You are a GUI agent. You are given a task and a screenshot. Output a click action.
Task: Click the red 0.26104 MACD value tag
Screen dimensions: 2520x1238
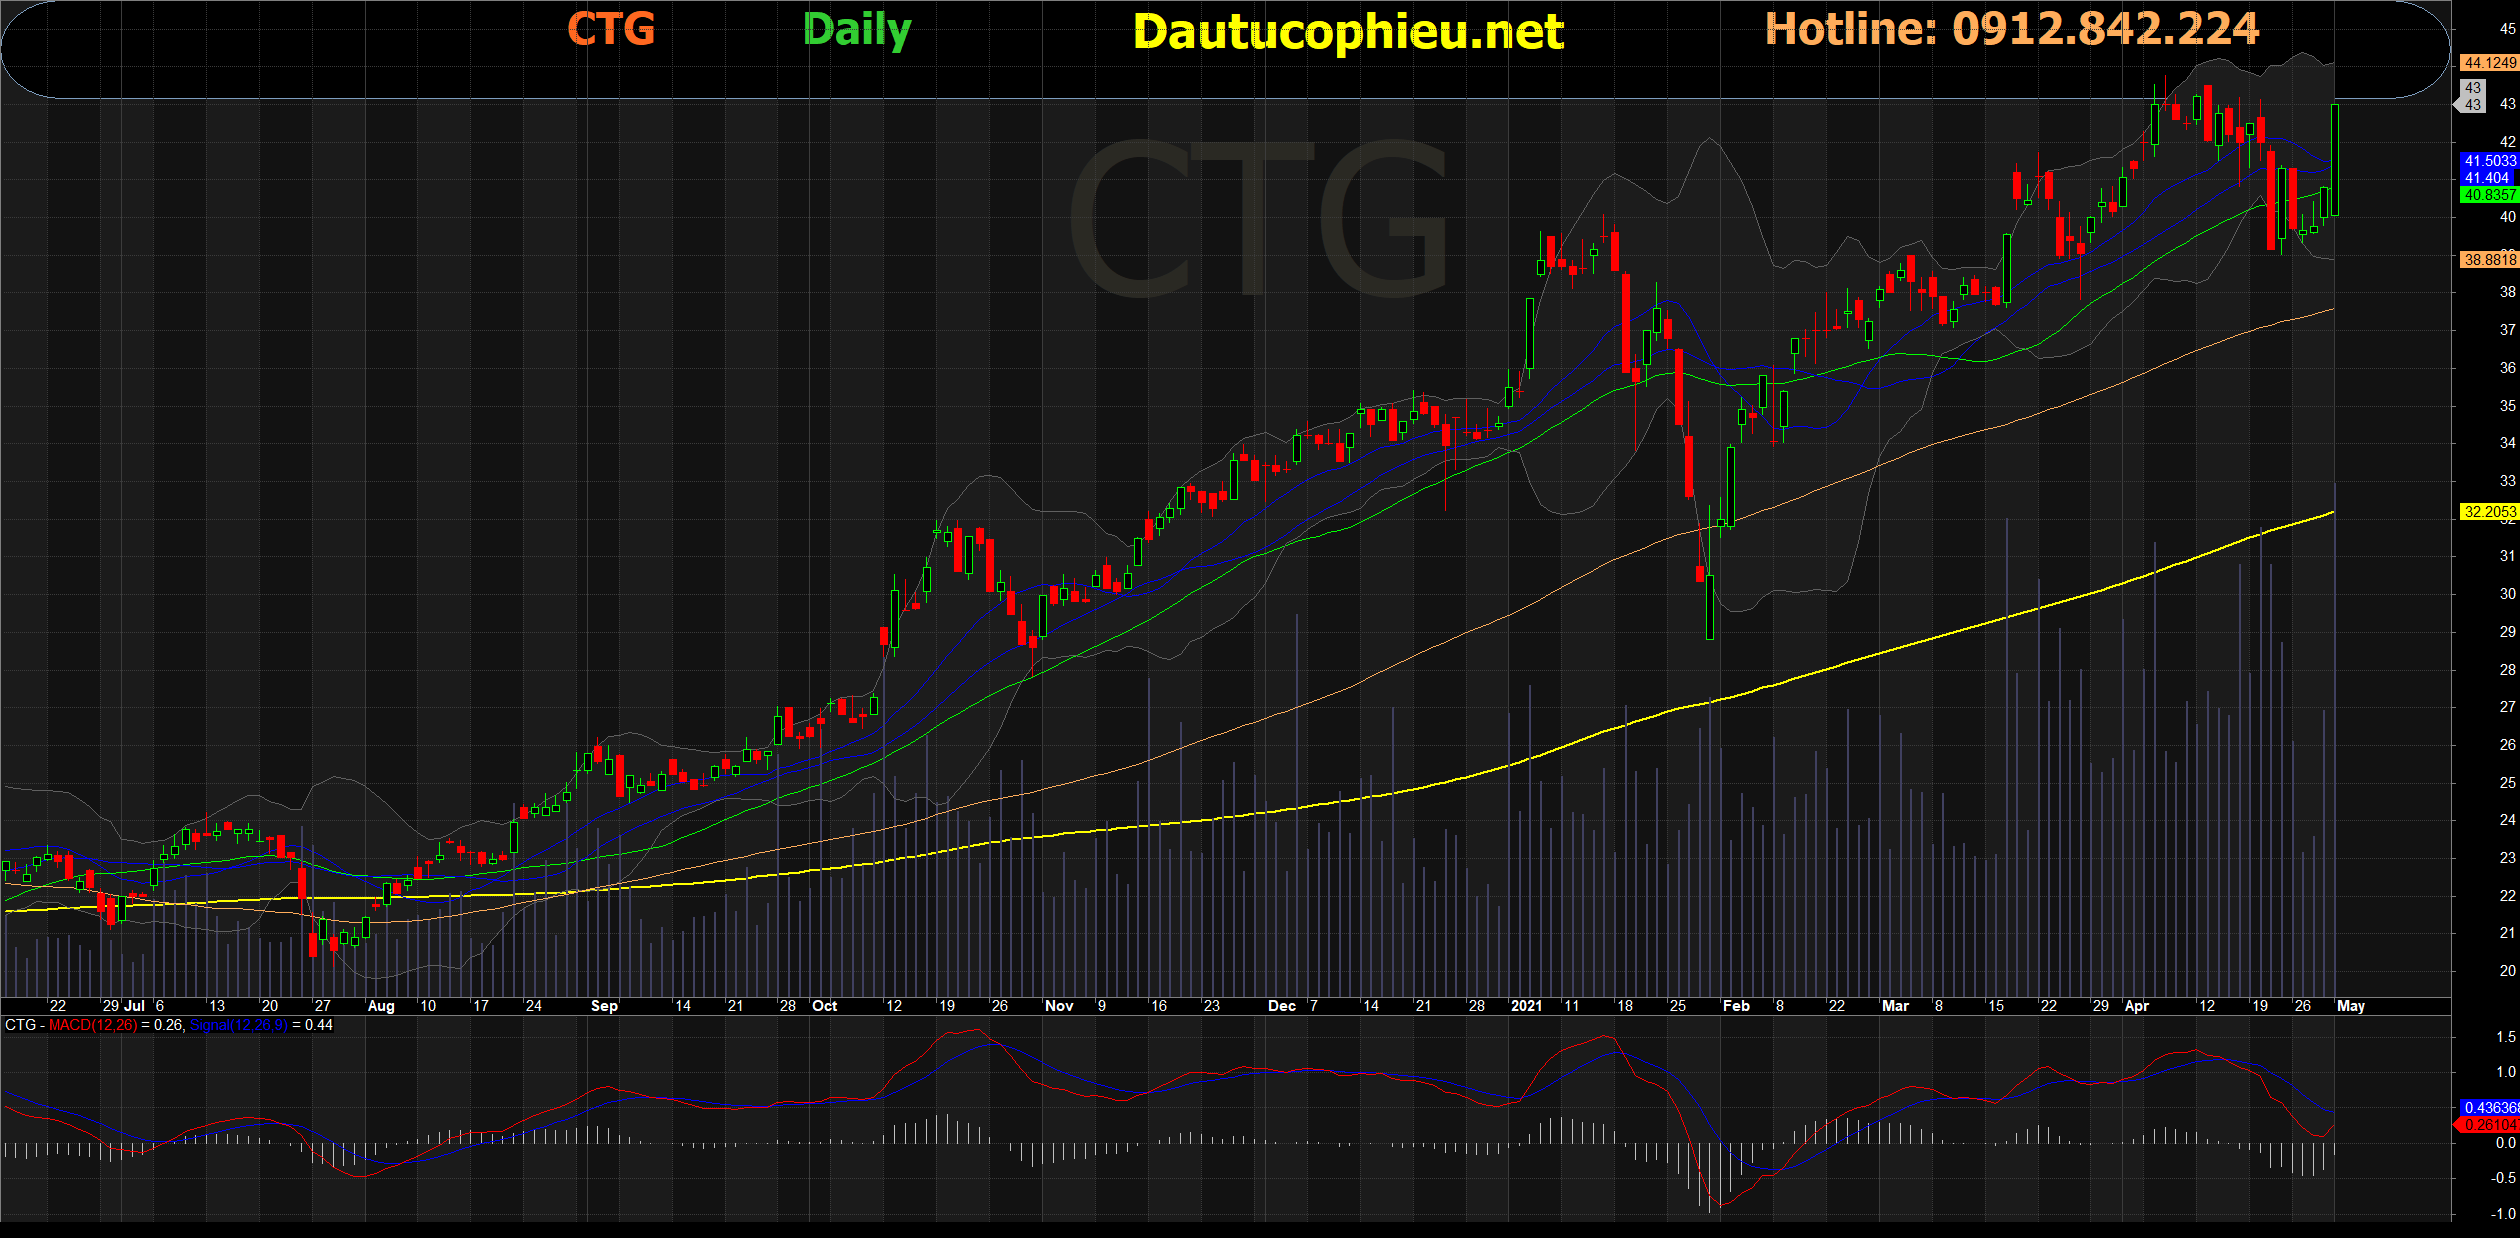click(x=2488, y=1125)
